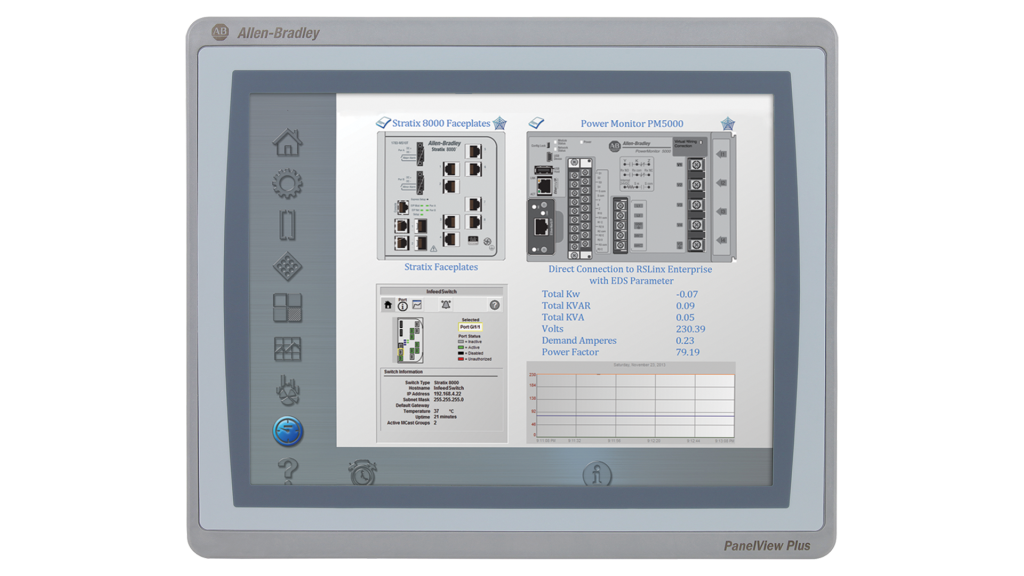Open Port info icon in InfeedSwitch faceplate
Screen dimensions: 1024x576
tap(402, 304)
